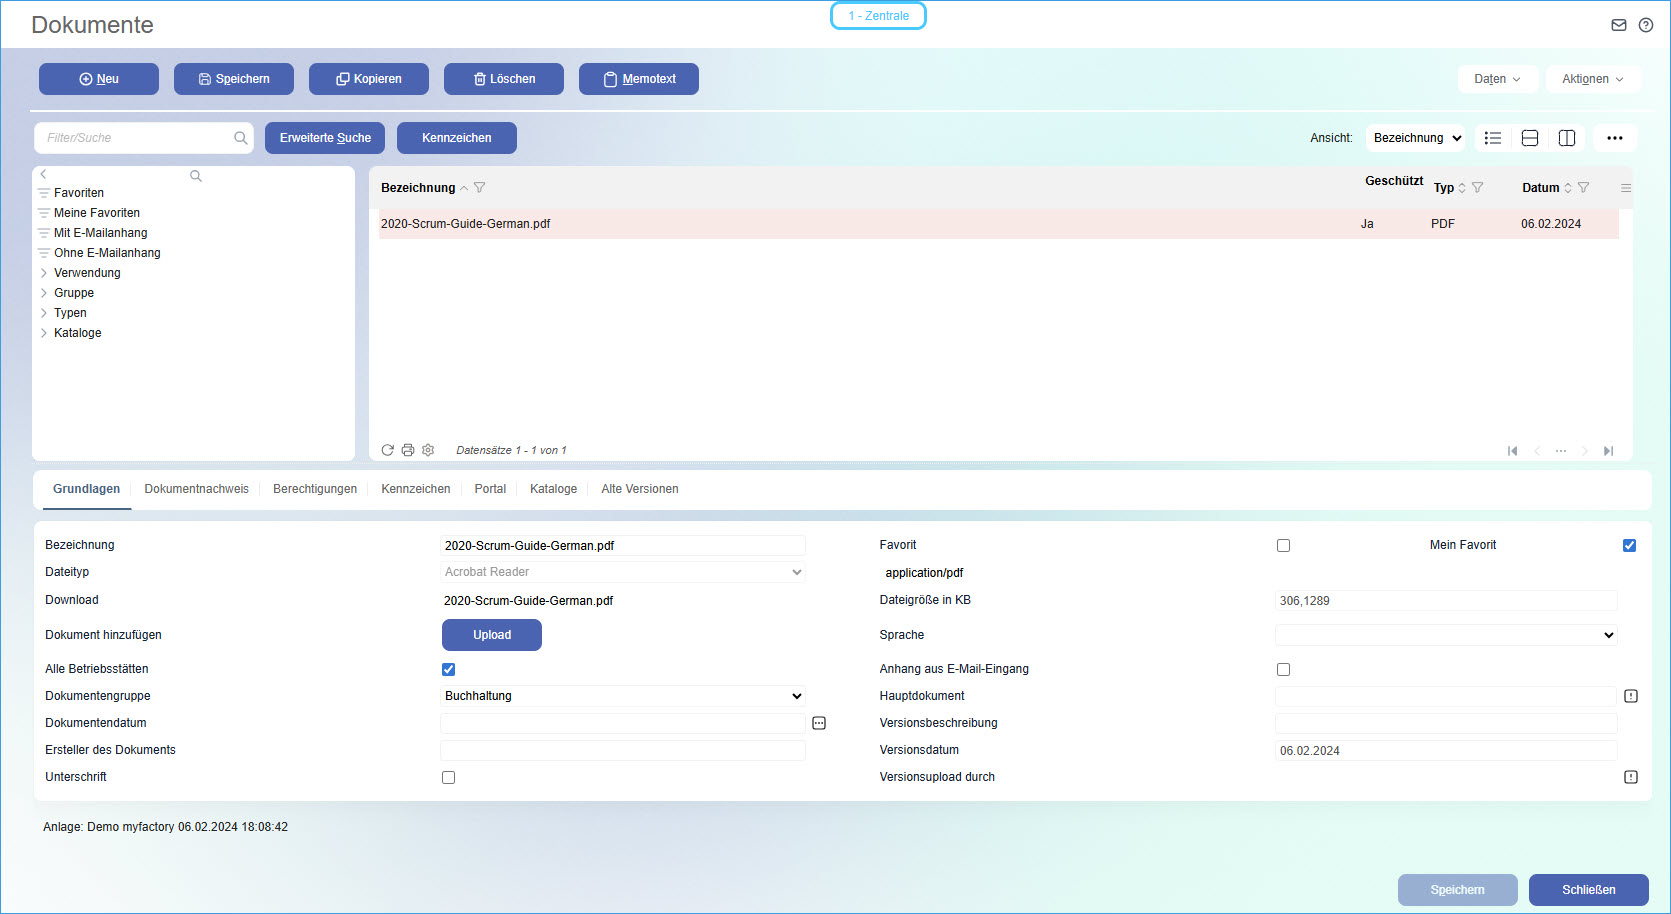Open Erweiterte Suche
This screenshot has width=1671, height=914.
click(x=324, y=137)
